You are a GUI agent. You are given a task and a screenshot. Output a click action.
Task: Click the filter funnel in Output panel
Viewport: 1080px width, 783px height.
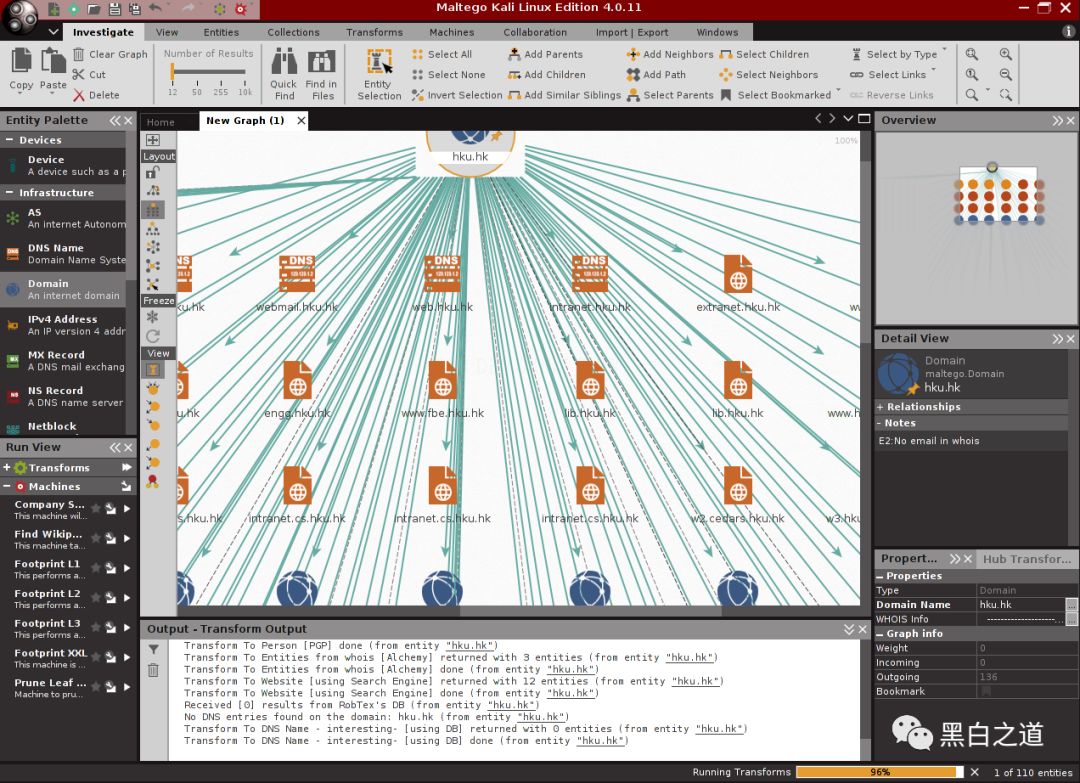pos(154,649)
